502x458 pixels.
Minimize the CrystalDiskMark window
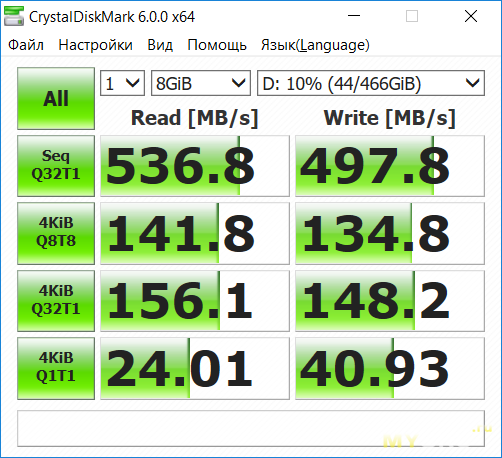pos(354,16)
